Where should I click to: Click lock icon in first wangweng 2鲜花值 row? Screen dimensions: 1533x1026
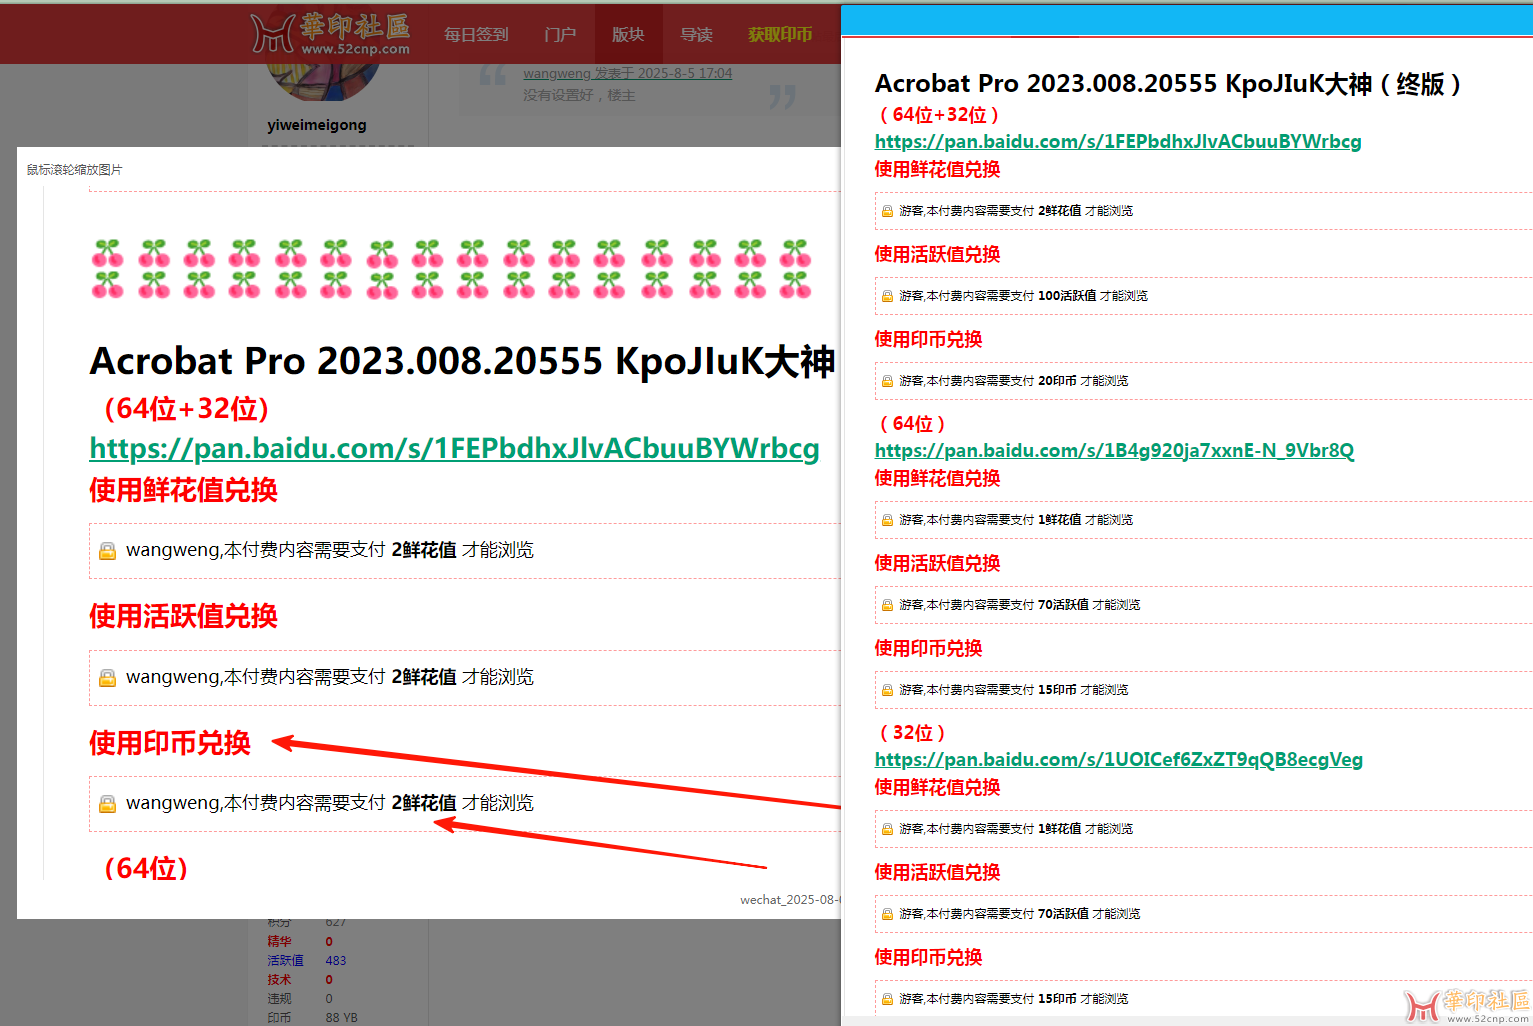(x=108, y=551)
